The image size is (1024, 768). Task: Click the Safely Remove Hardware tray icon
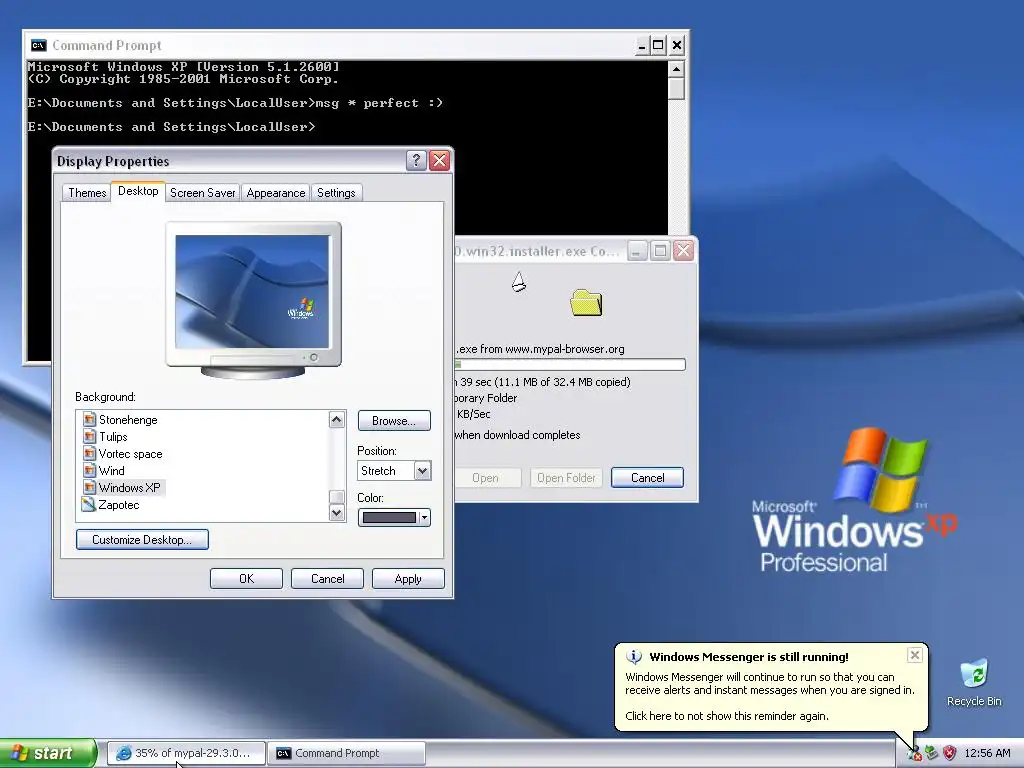click(x=932, y=753)
